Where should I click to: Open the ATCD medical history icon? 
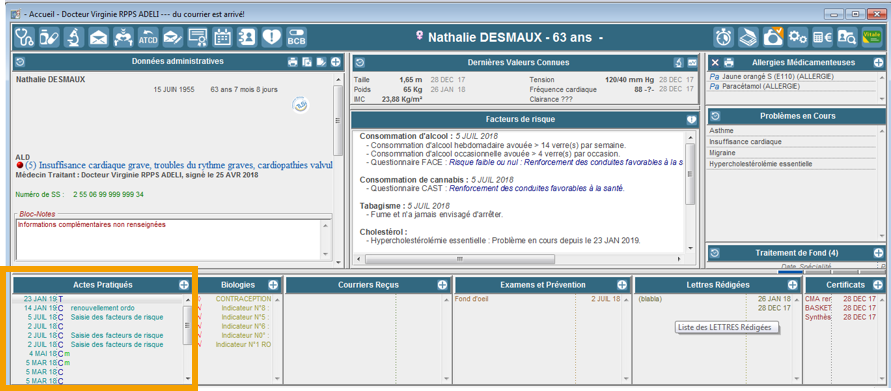pos(148,37)
